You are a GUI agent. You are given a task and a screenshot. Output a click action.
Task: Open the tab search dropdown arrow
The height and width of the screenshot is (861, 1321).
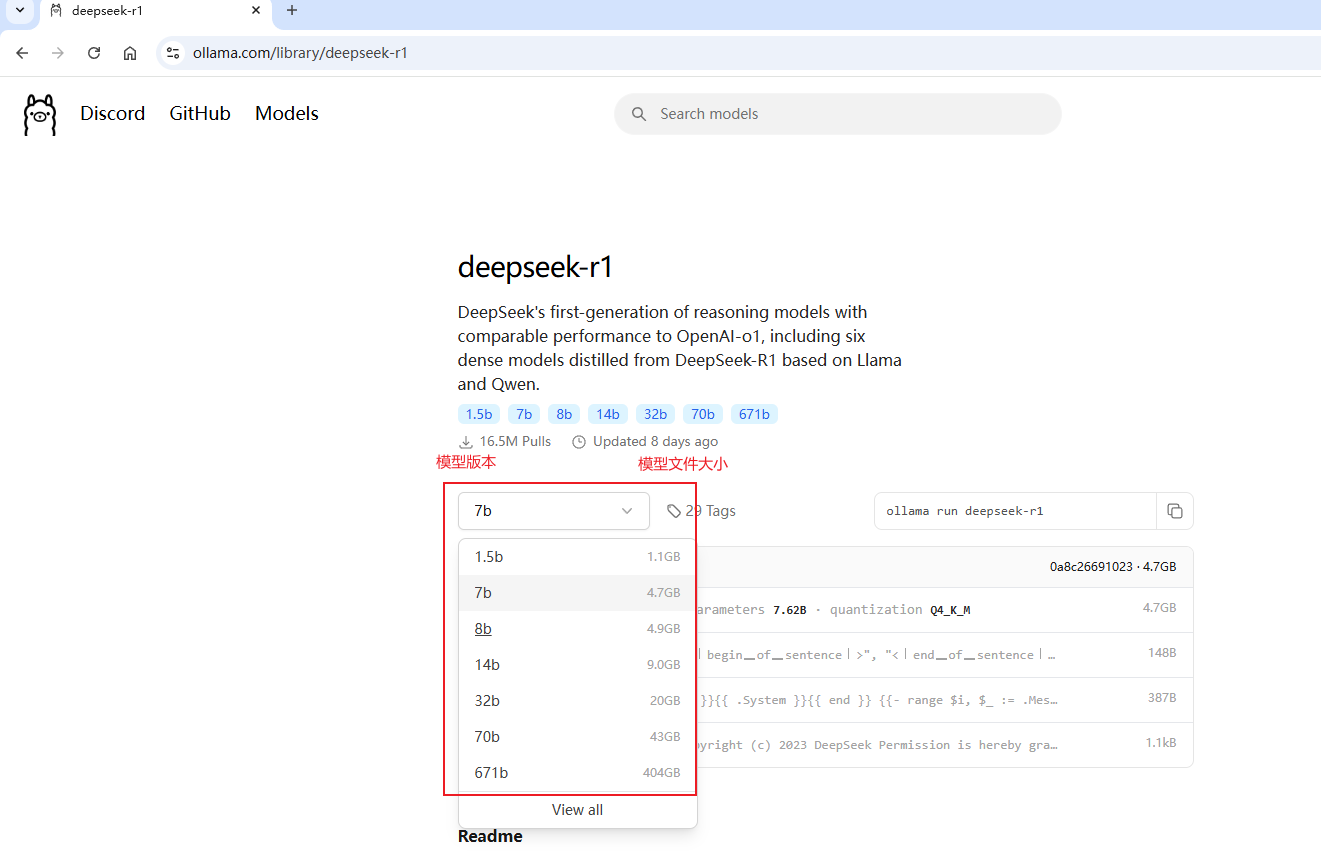point(19,10)
